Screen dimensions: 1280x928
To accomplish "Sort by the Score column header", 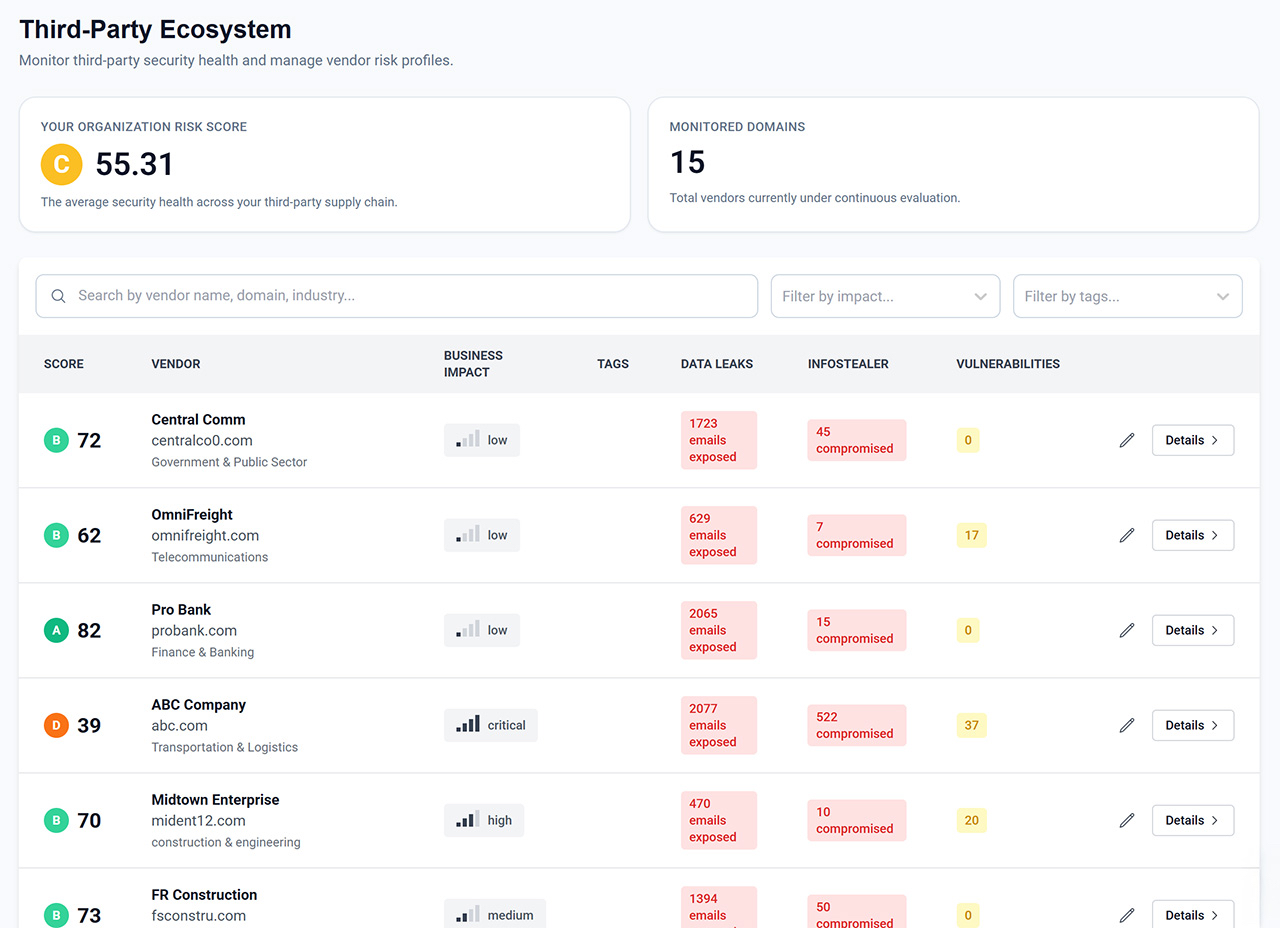I will click(64, 364).
